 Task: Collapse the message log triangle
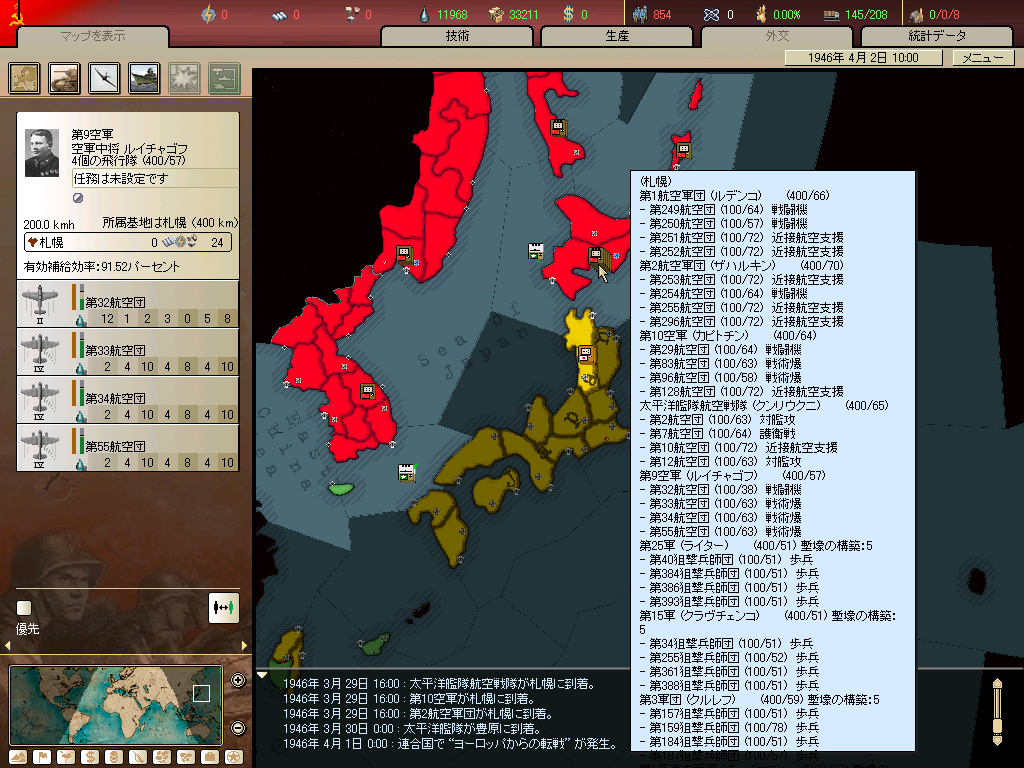tap(262, 675)
